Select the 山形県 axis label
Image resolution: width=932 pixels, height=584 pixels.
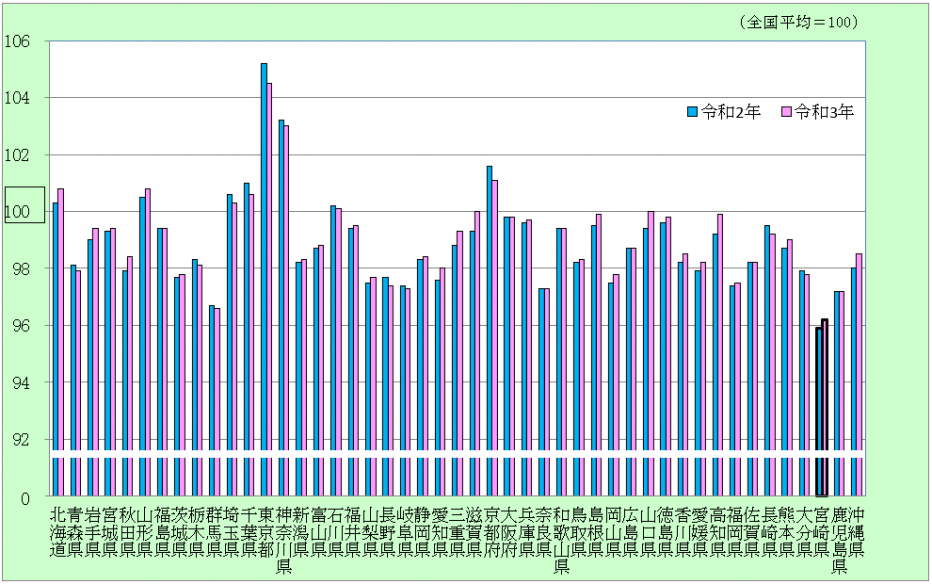pos(144,532)
